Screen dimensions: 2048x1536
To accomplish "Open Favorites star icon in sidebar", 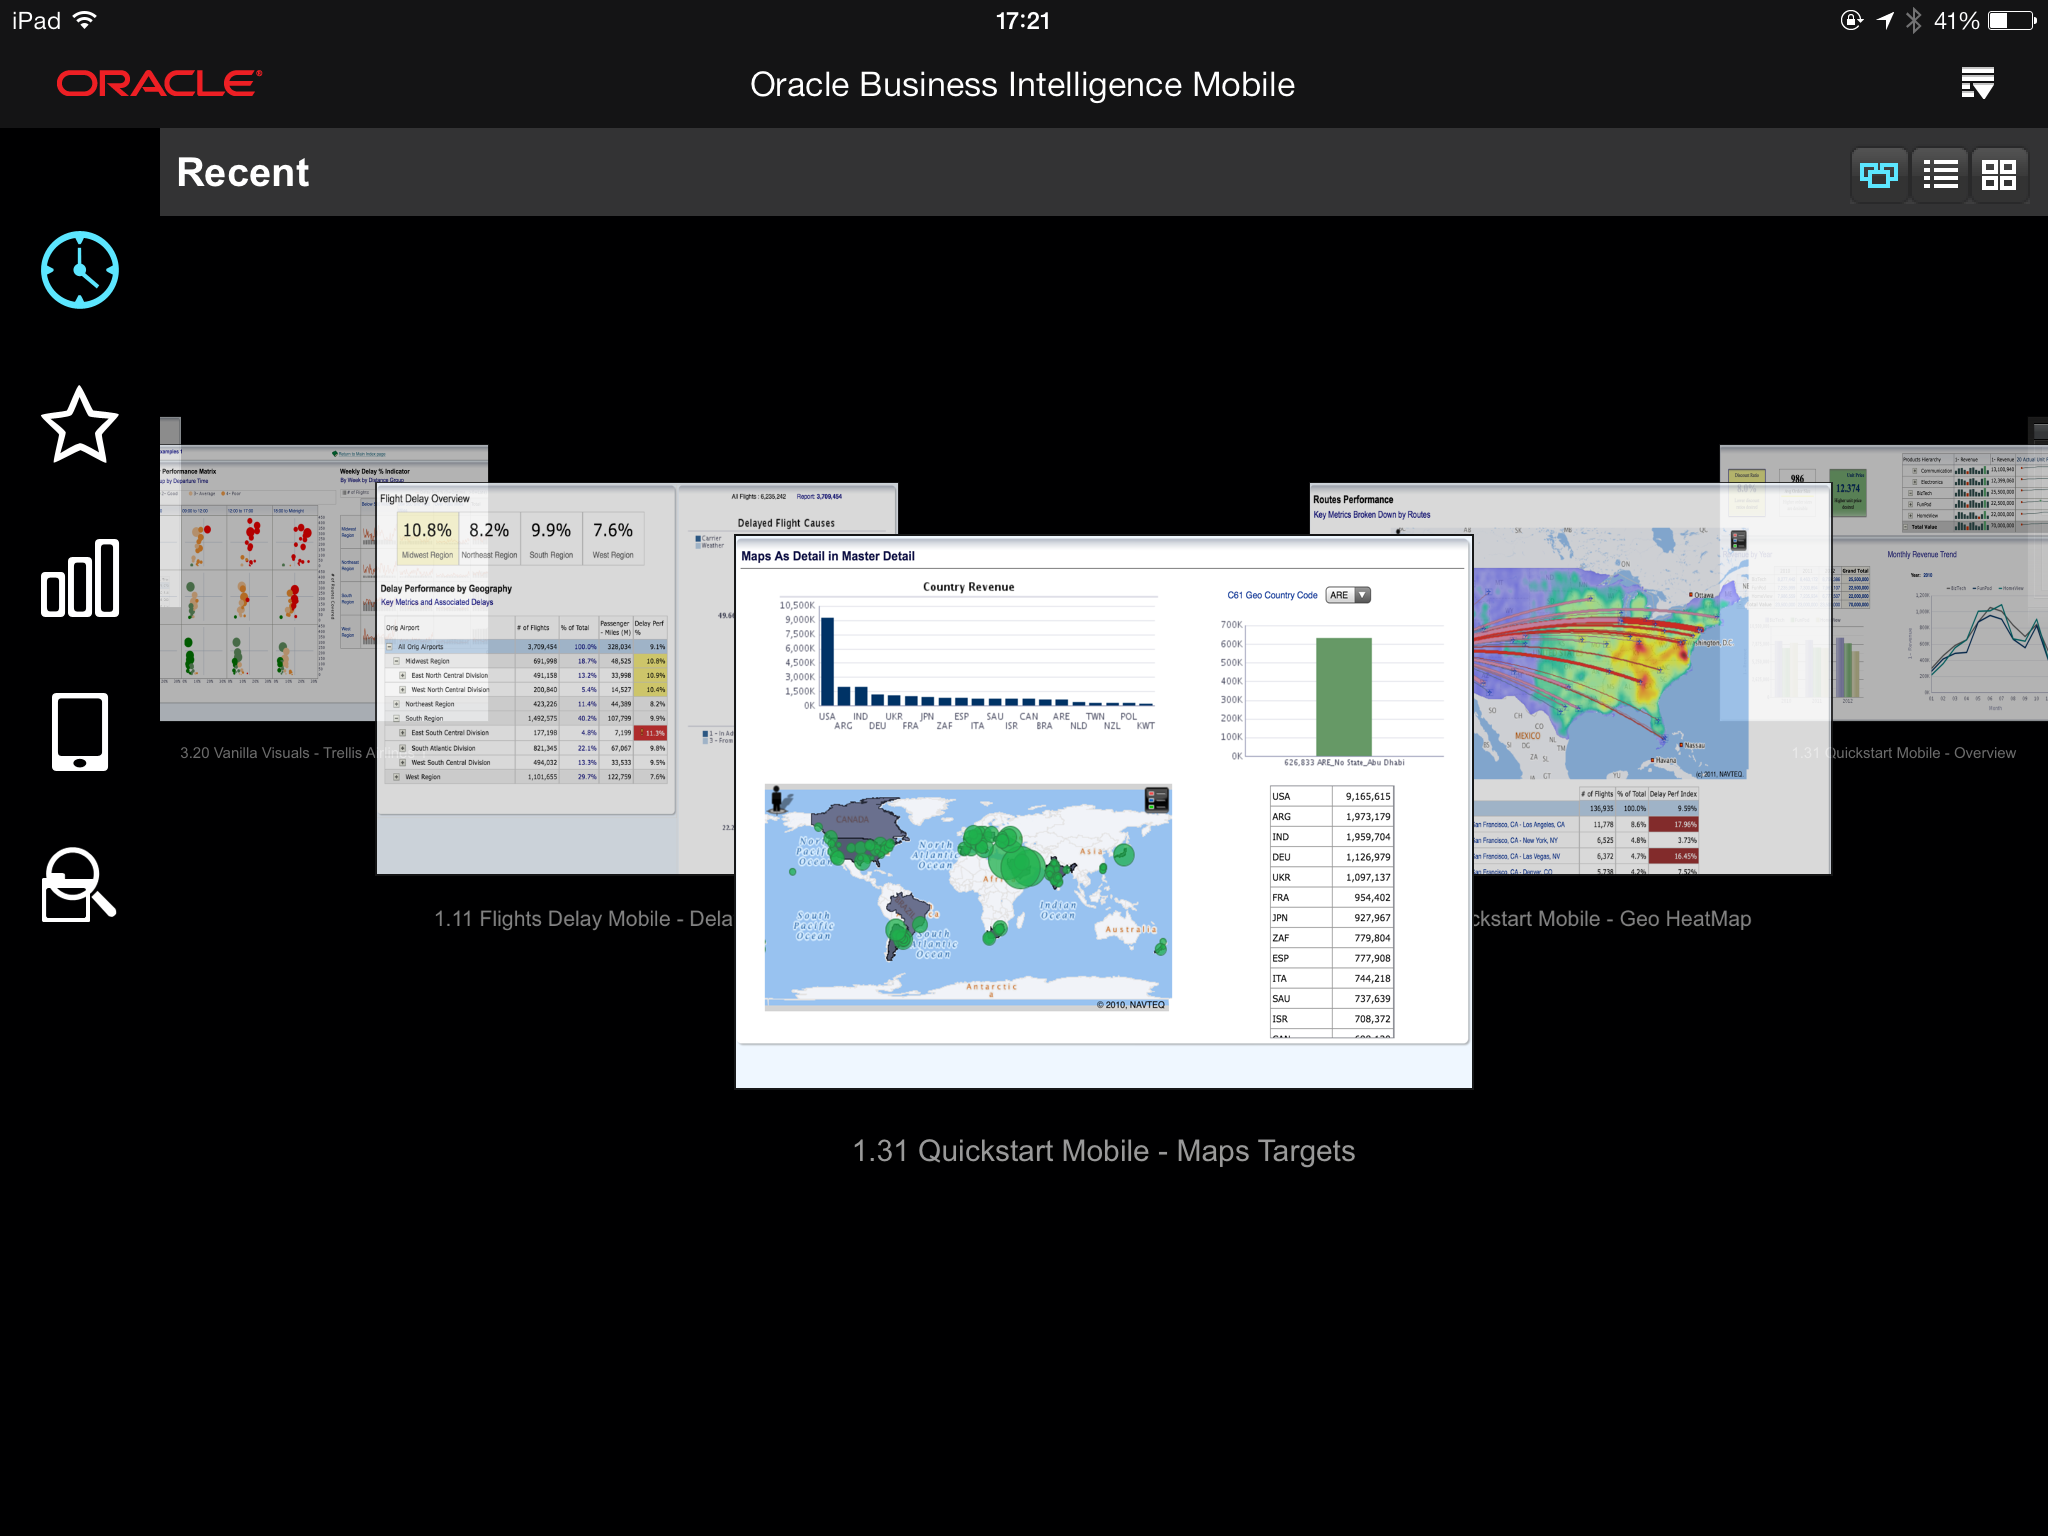I will (x=79, y=424).
